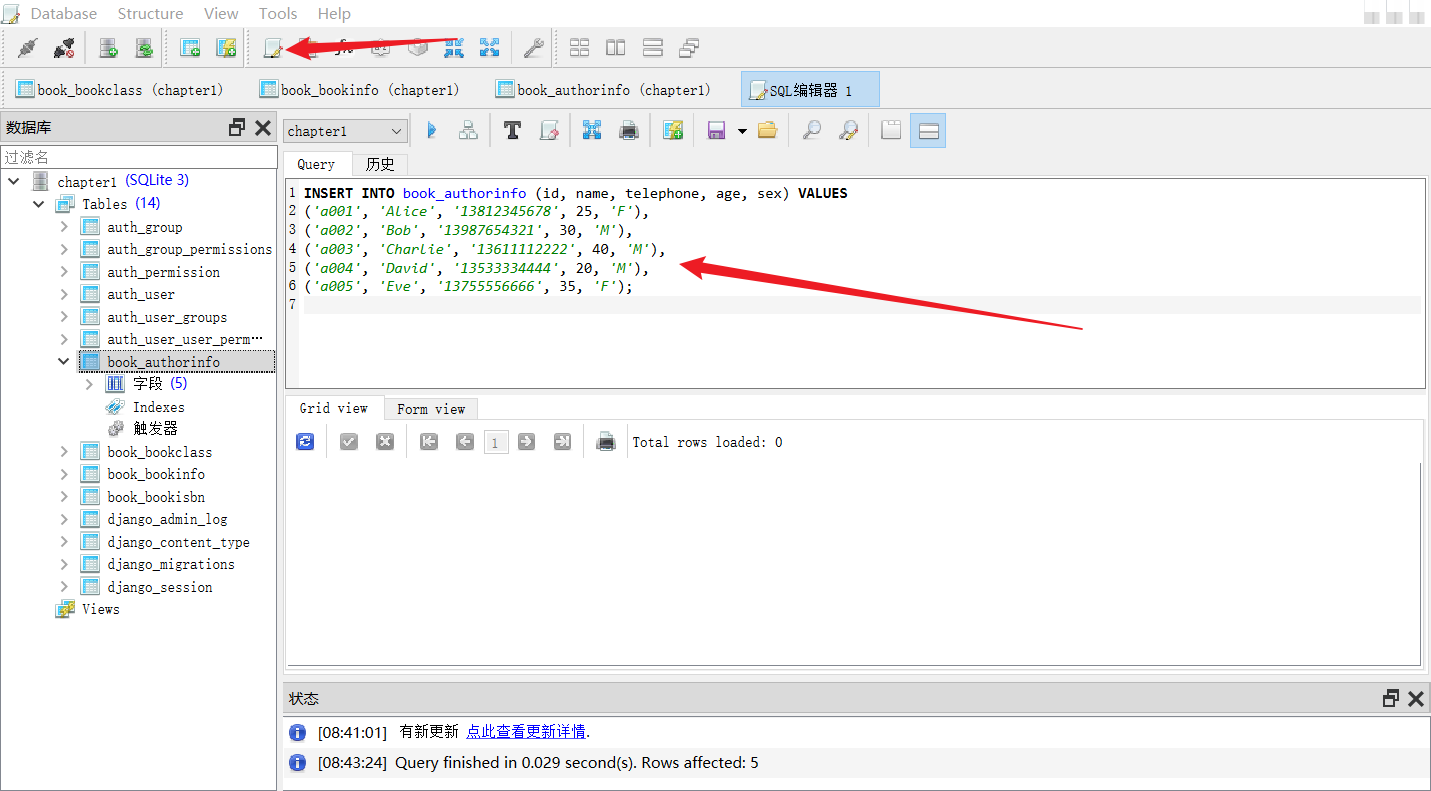This screenshot has height=791, width=1431.
Task: Open SQL editor from main toolbar
Action: coord(272,47)
